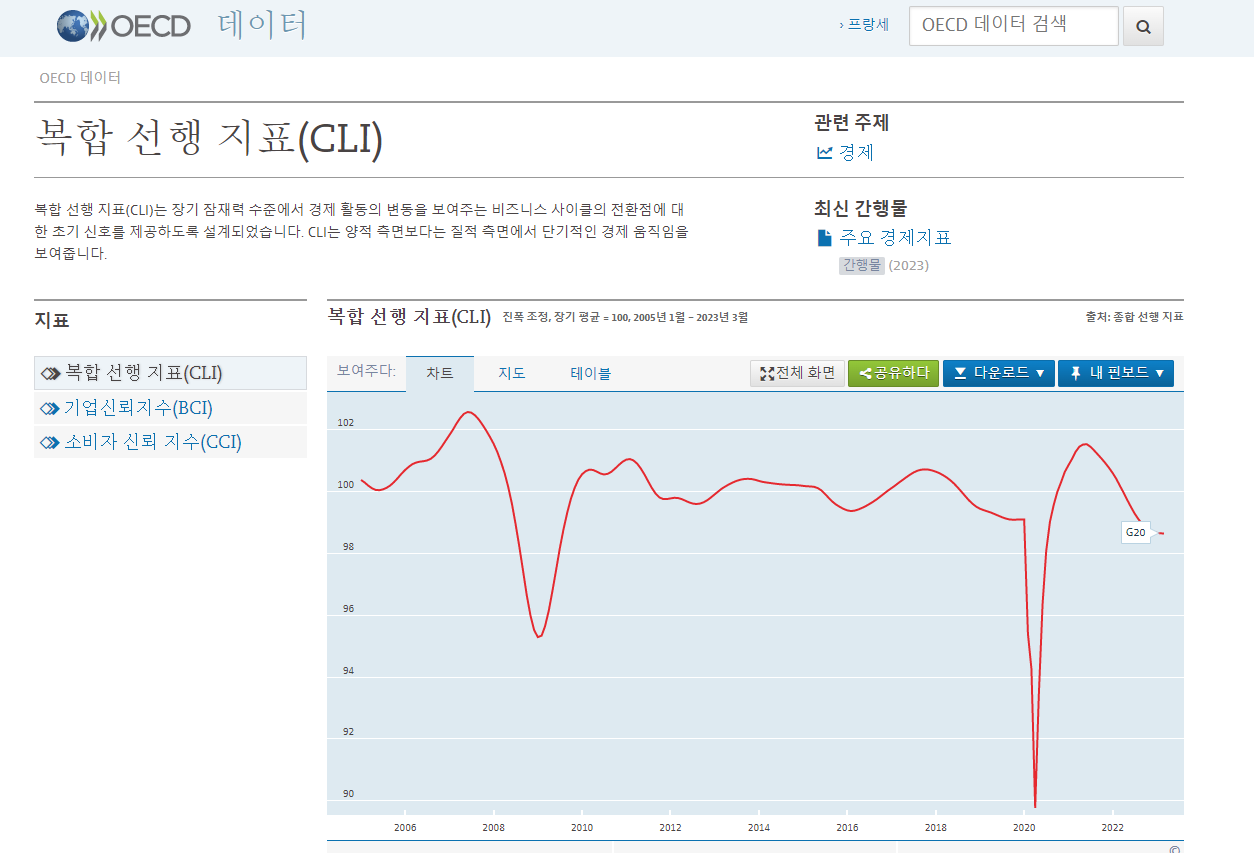The image size is (1254, 853).
Task: Click the search magnifier icon
Action: point(1142,26)
